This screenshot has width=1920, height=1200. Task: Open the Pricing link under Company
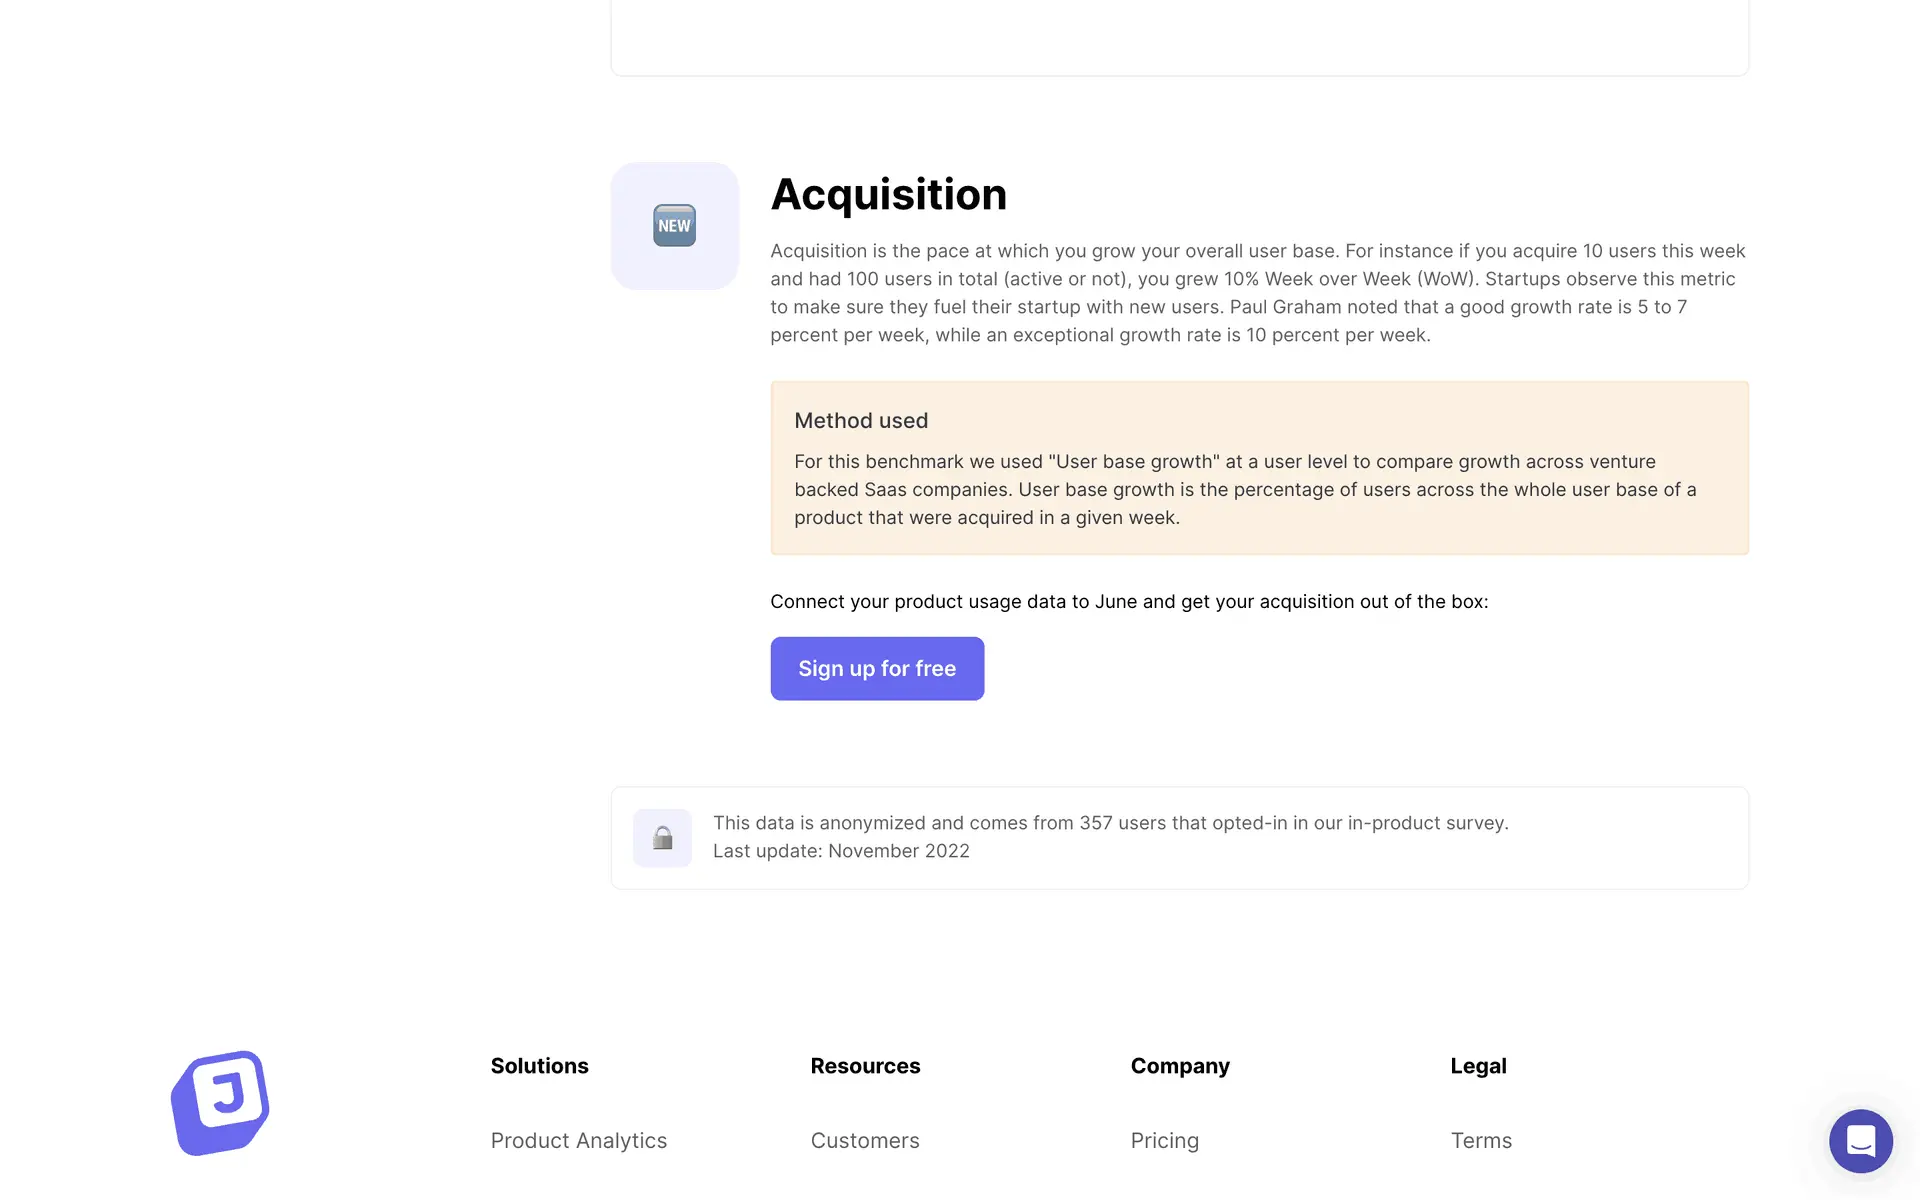(1164, 1140)
